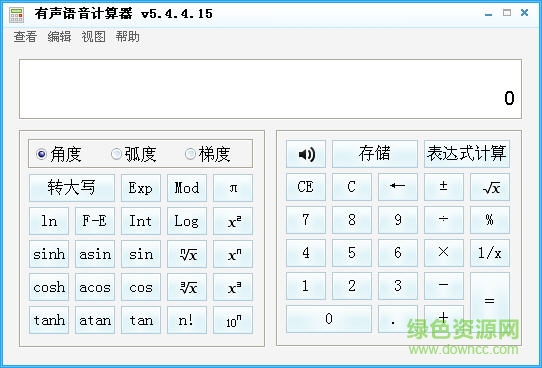Click the cube root key

187,287
